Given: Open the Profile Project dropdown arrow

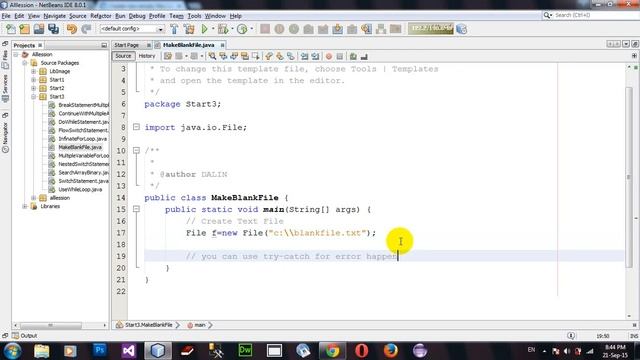Looking at the screenshot, I should [x=251, y=29].
